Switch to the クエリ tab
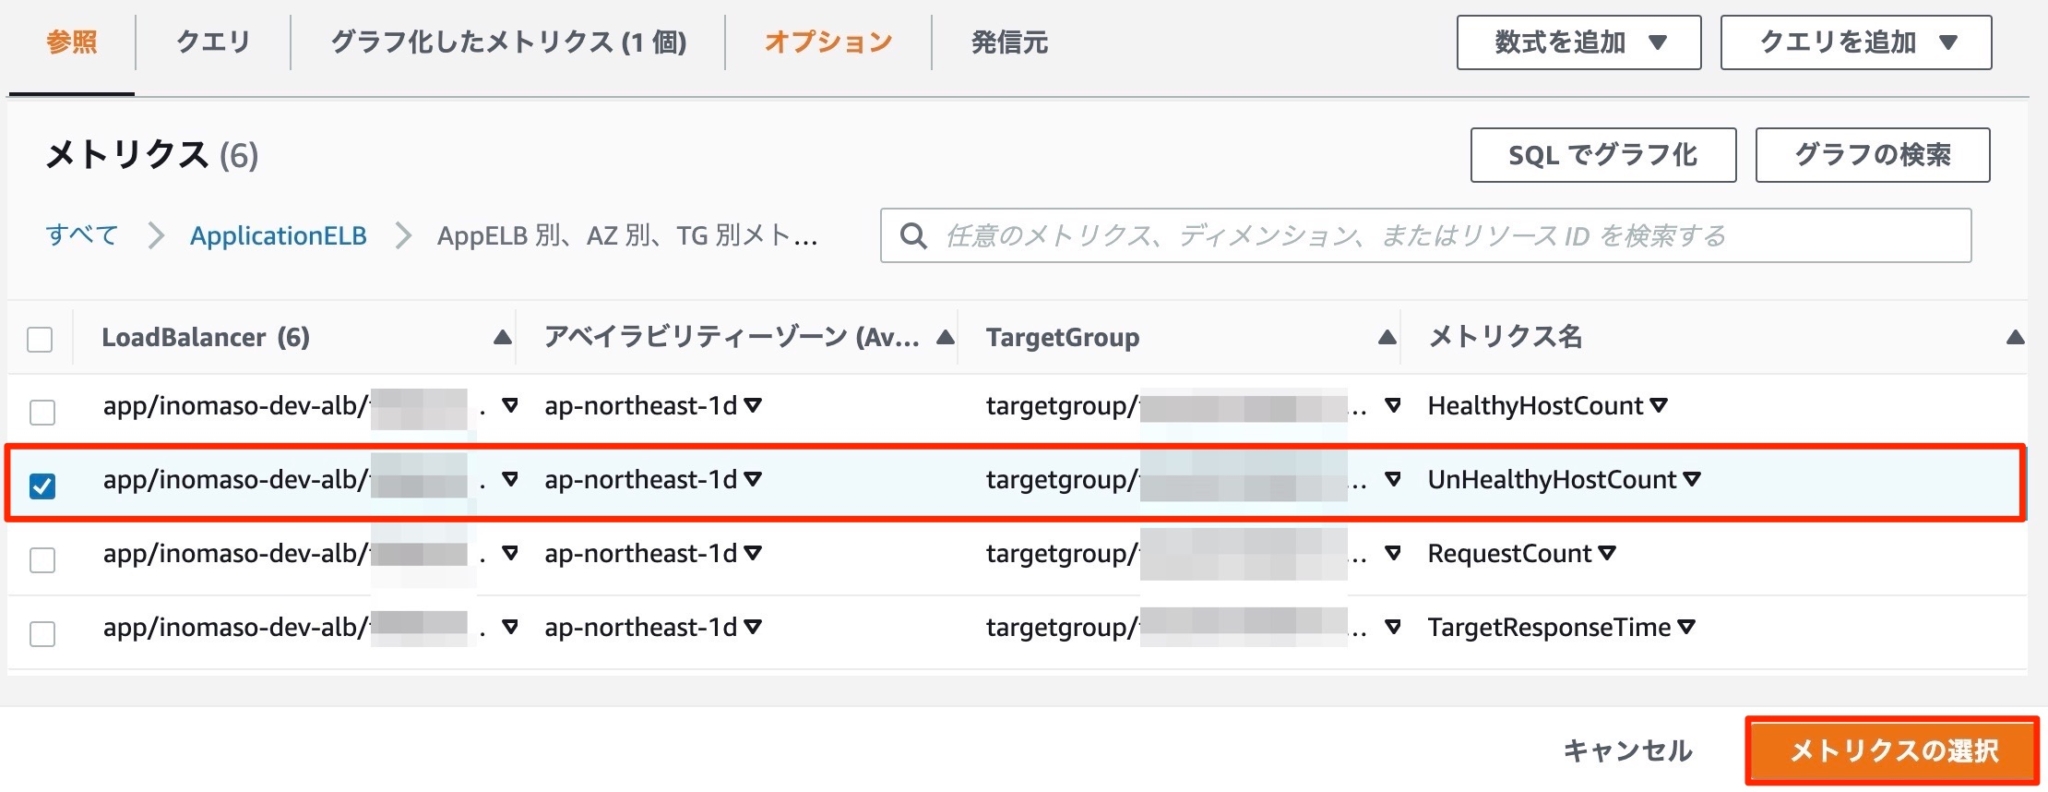The height and width of the screenshot is (792, 2048). coord(210,42)
